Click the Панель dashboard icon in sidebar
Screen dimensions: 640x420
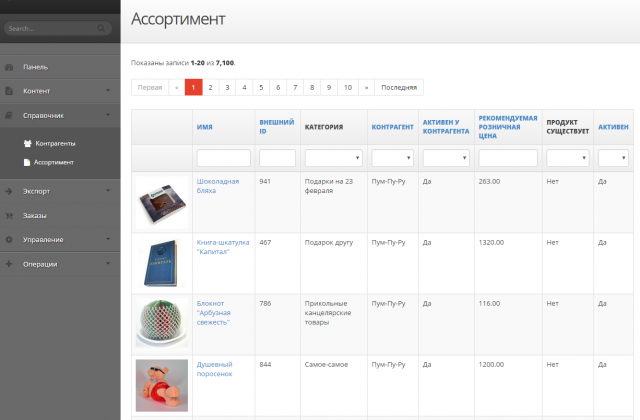[9, 67]
